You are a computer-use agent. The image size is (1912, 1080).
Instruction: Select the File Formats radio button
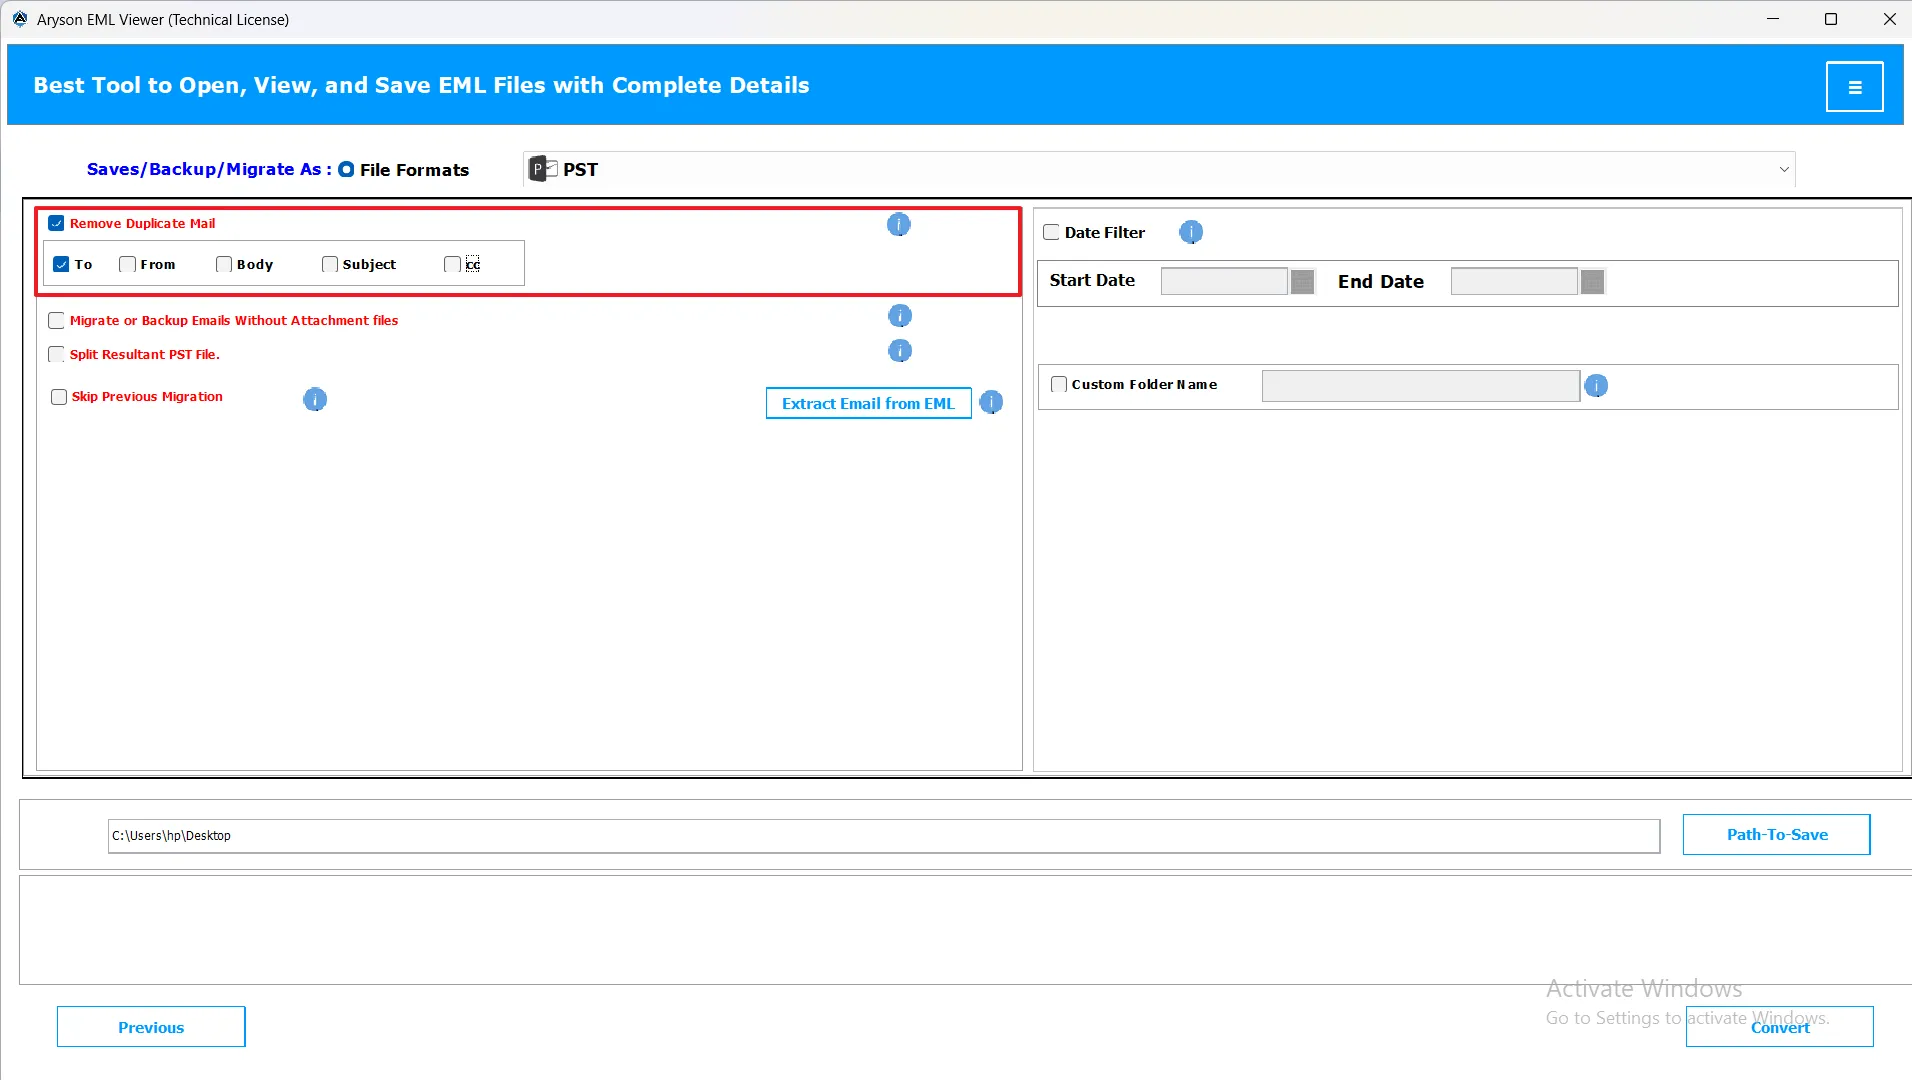pos(346,170)
